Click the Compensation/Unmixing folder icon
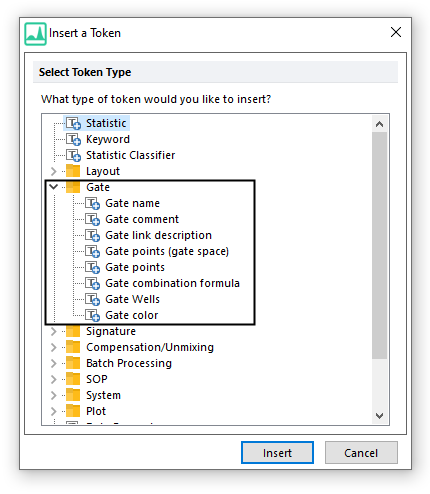 pos(73,347)
